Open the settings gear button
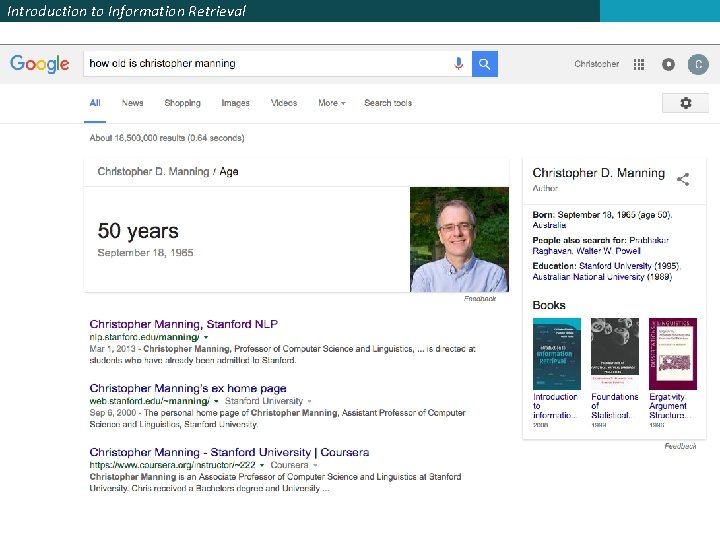Screen dimensions: 720x540 tap(685, 103)
